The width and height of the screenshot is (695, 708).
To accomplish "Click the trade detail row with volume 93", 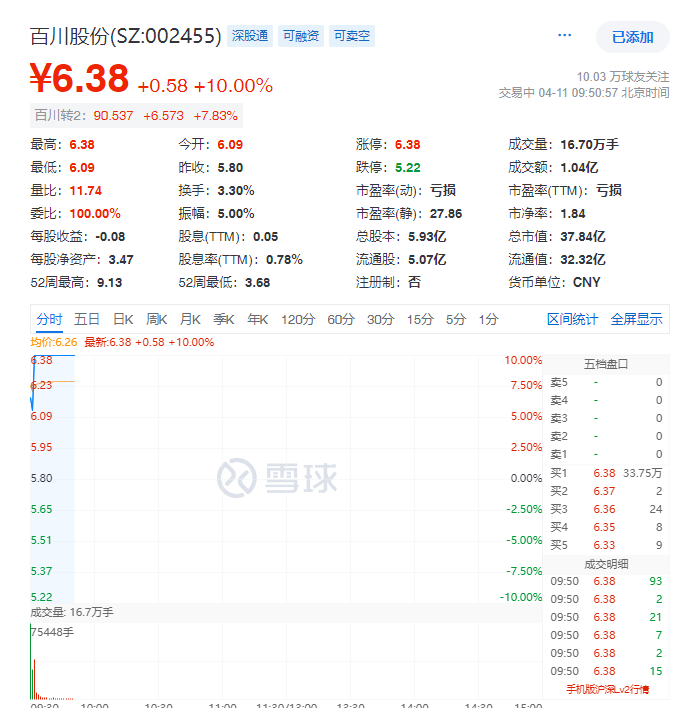I will click(606, 581).
